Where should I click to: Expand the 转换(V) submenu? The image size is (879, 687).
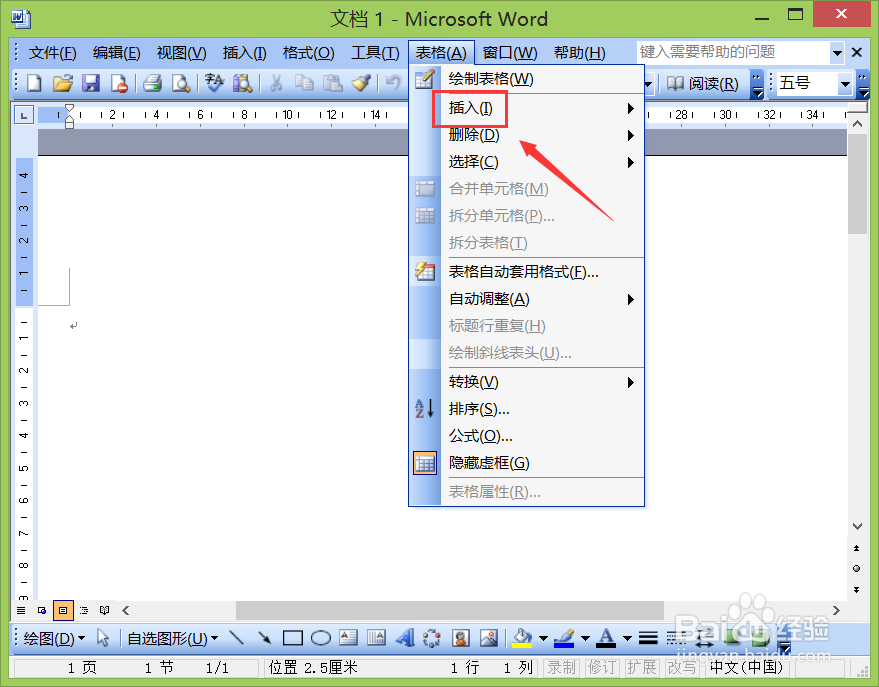pyautogui.click(x=542, y=382)
